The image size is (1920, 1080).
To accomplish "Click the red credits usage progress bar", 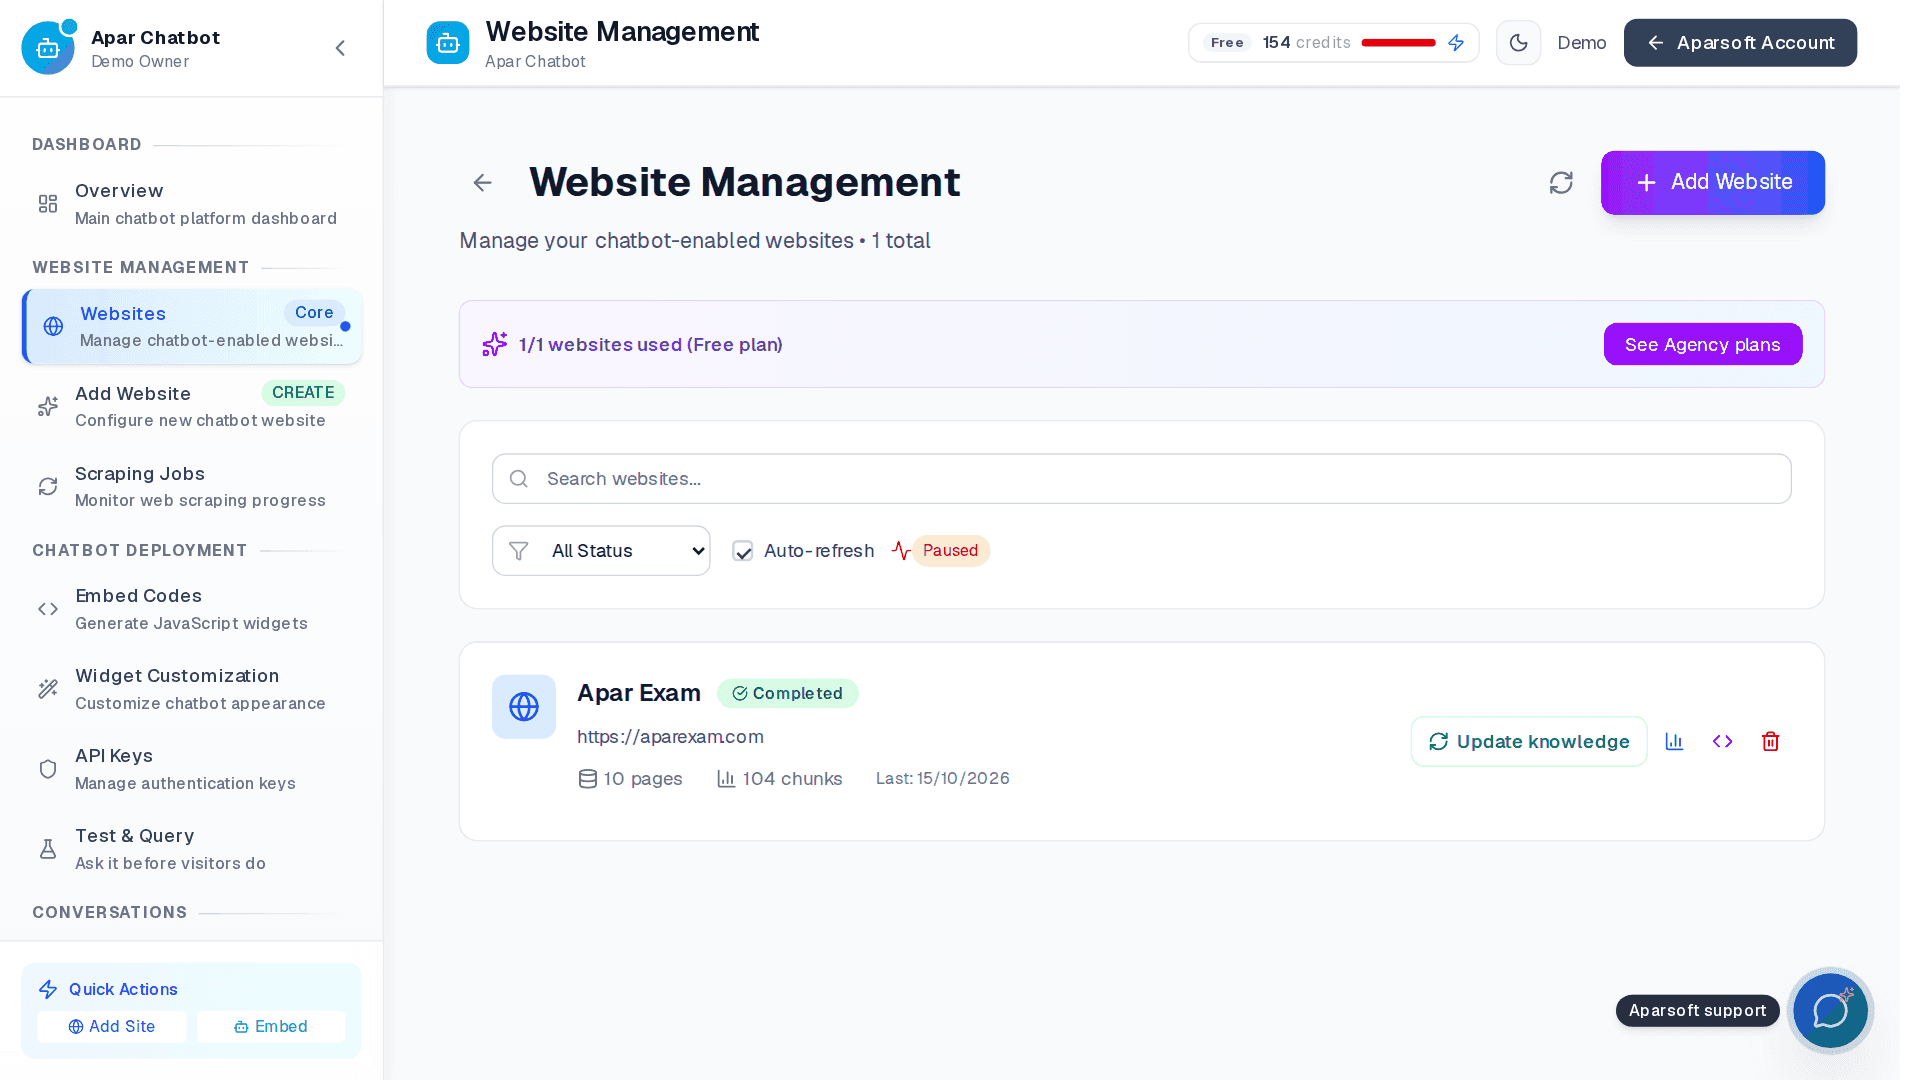I will pos(1398,43).
